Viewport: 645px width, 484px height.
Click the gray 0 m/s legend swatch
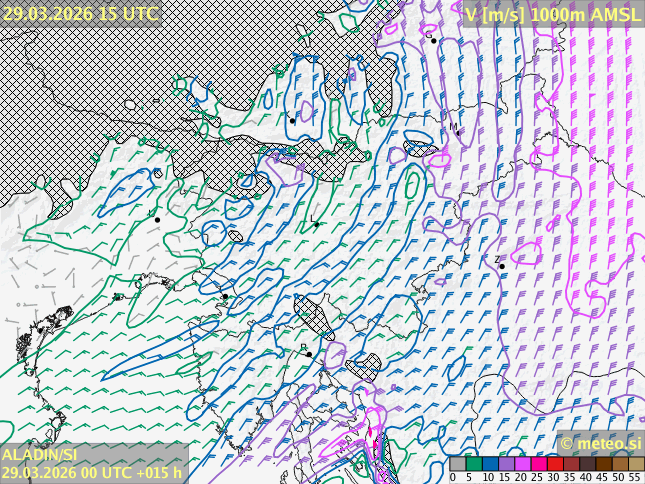(x=457, y=464)
